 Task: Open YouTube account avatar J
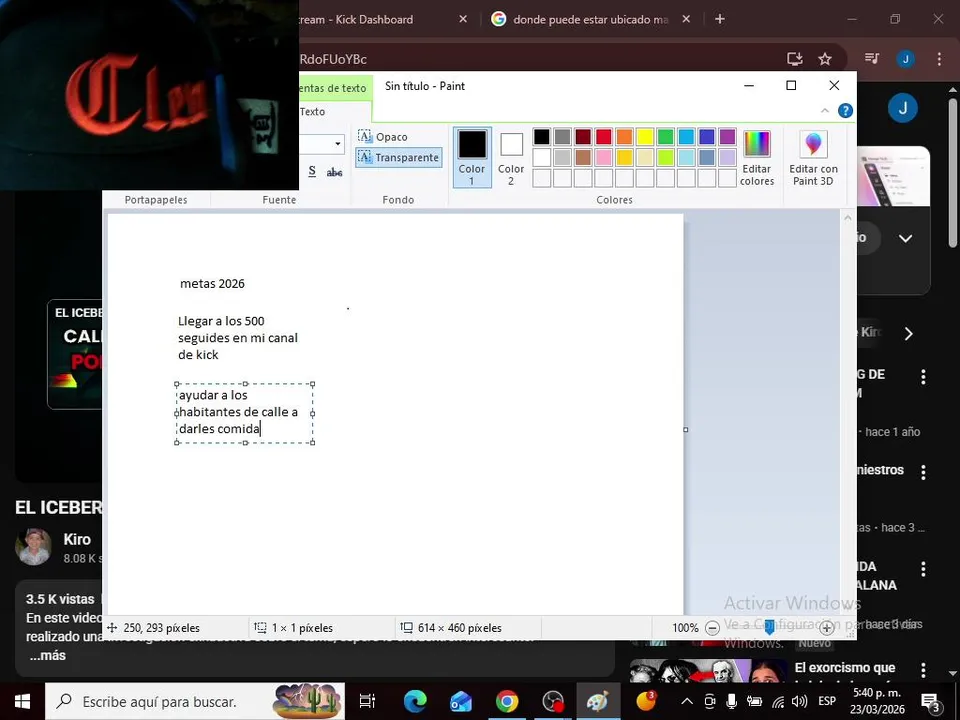(x=902, y=108)
